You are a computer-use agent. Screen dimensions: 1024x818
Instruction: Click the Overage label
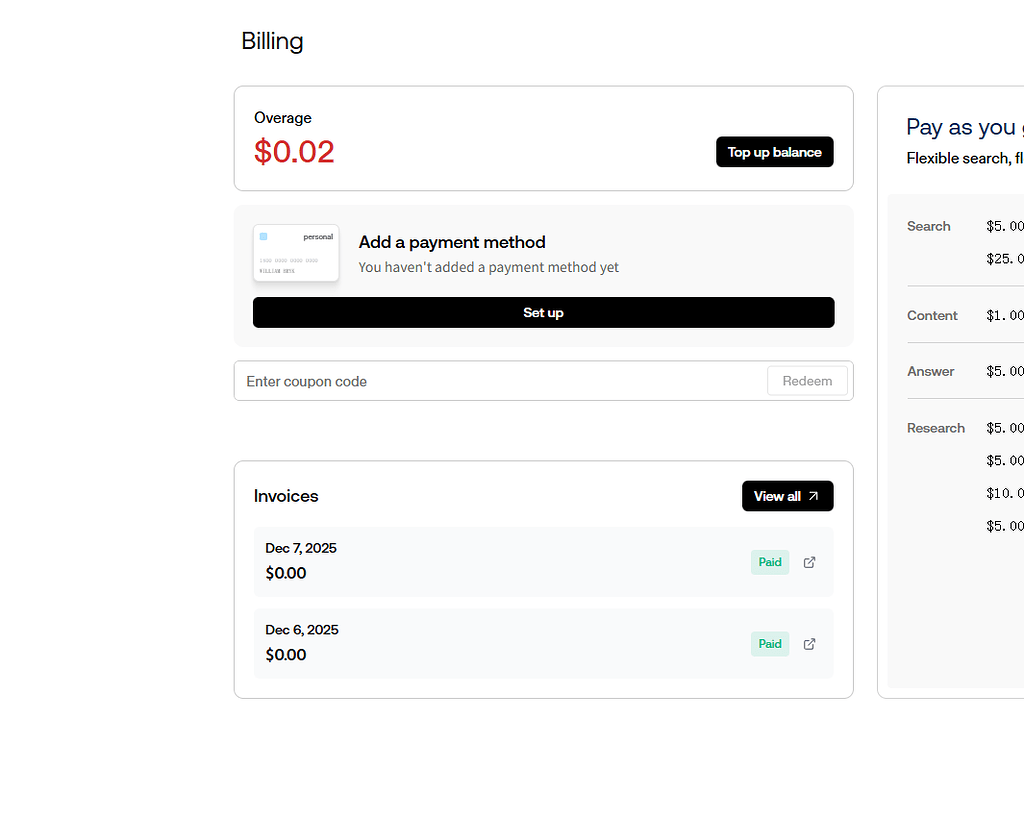(283, 118)
